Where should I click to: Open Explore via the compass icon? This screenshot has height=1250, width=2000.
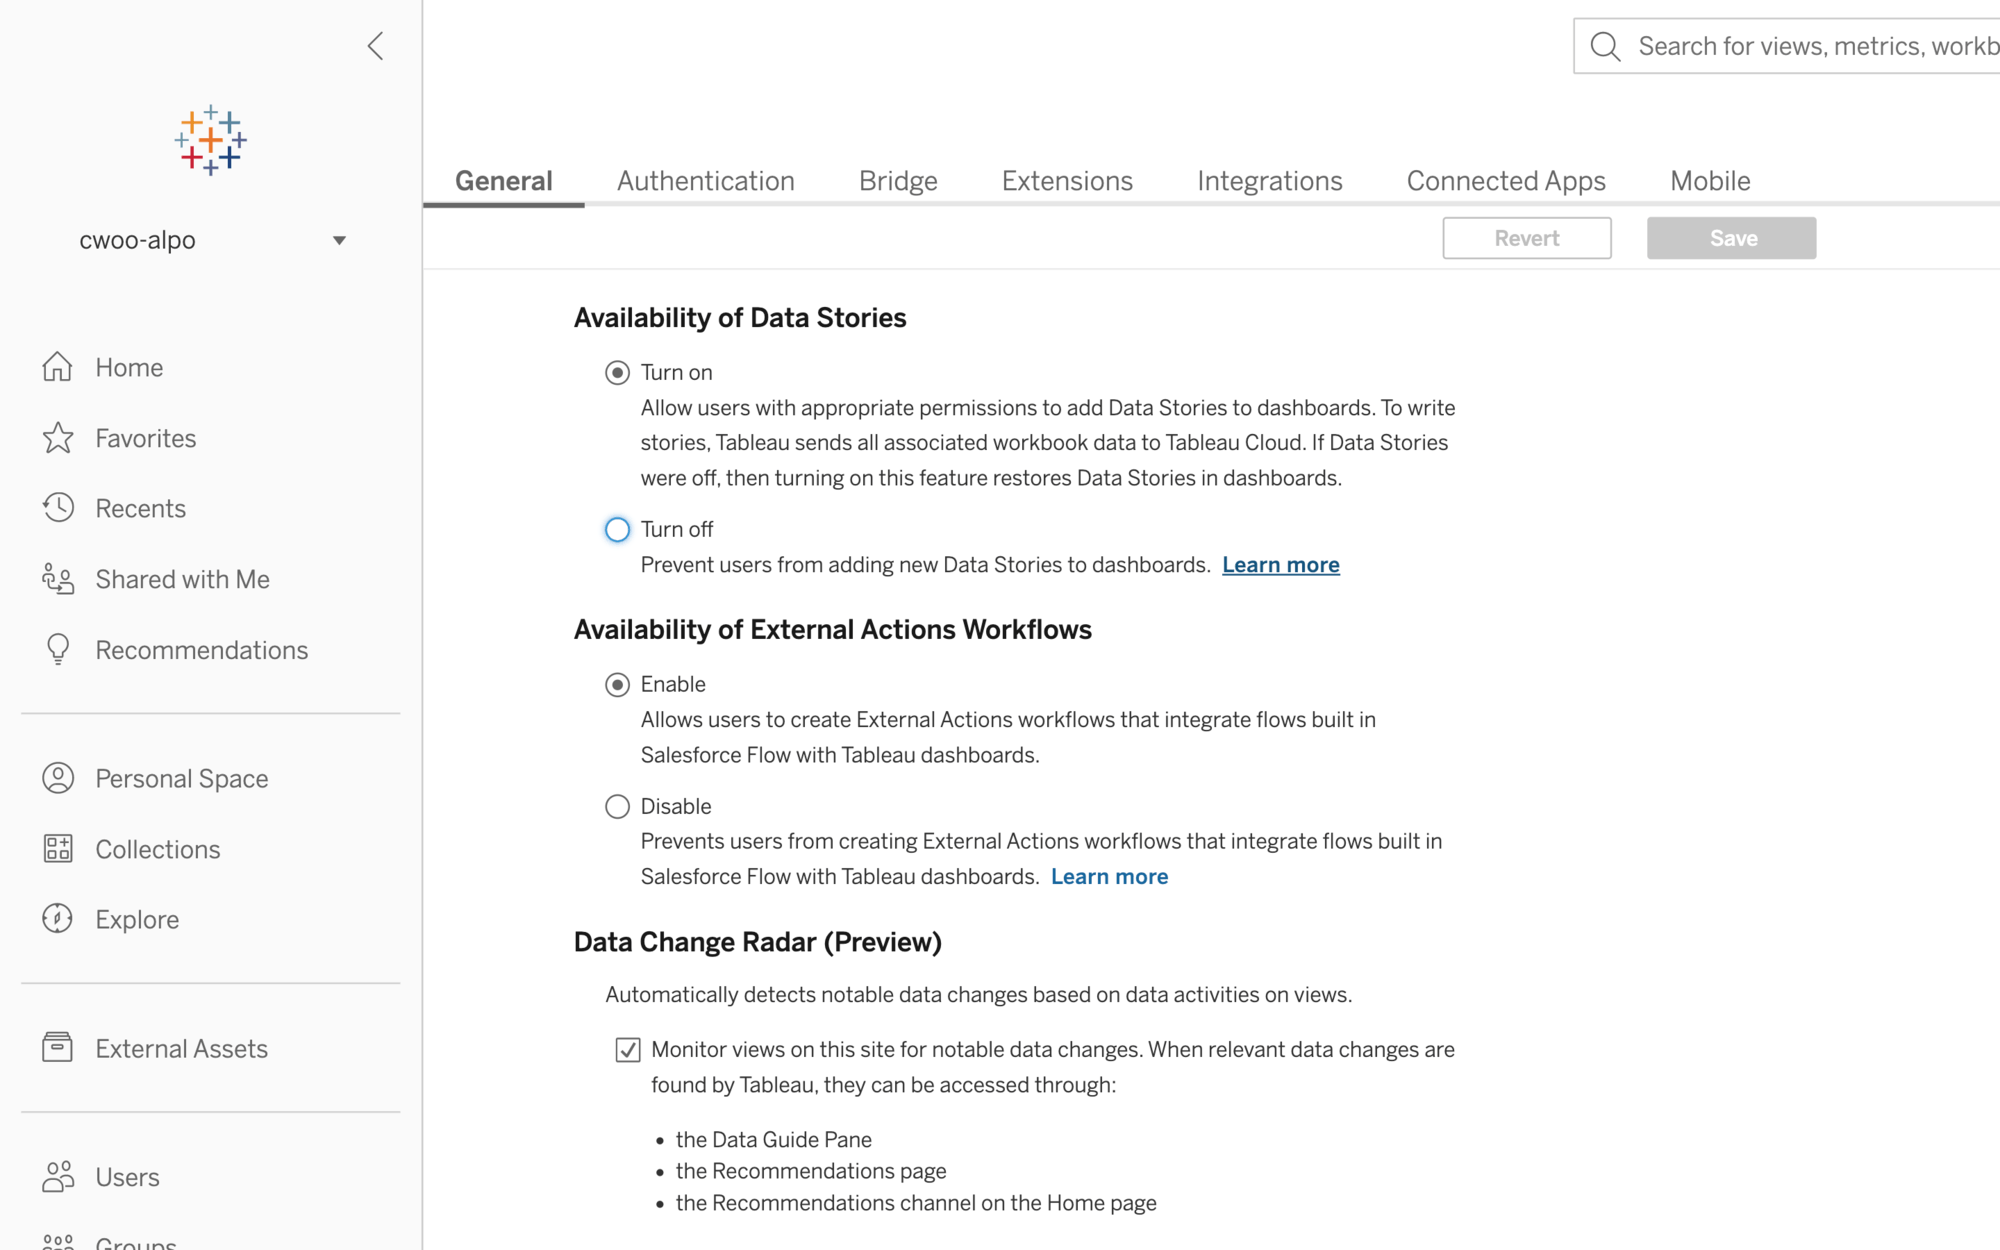tap(58, 919)
